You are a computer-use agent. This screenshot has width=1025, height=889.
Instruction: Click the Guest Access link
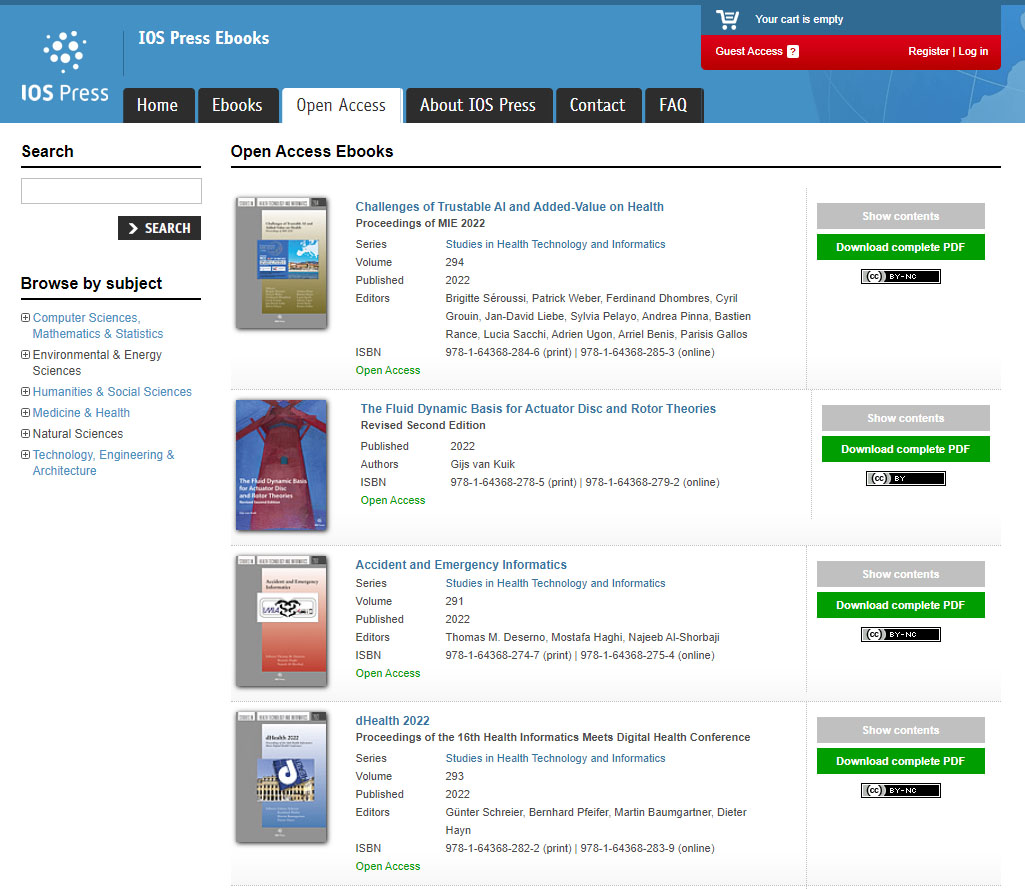748,52
